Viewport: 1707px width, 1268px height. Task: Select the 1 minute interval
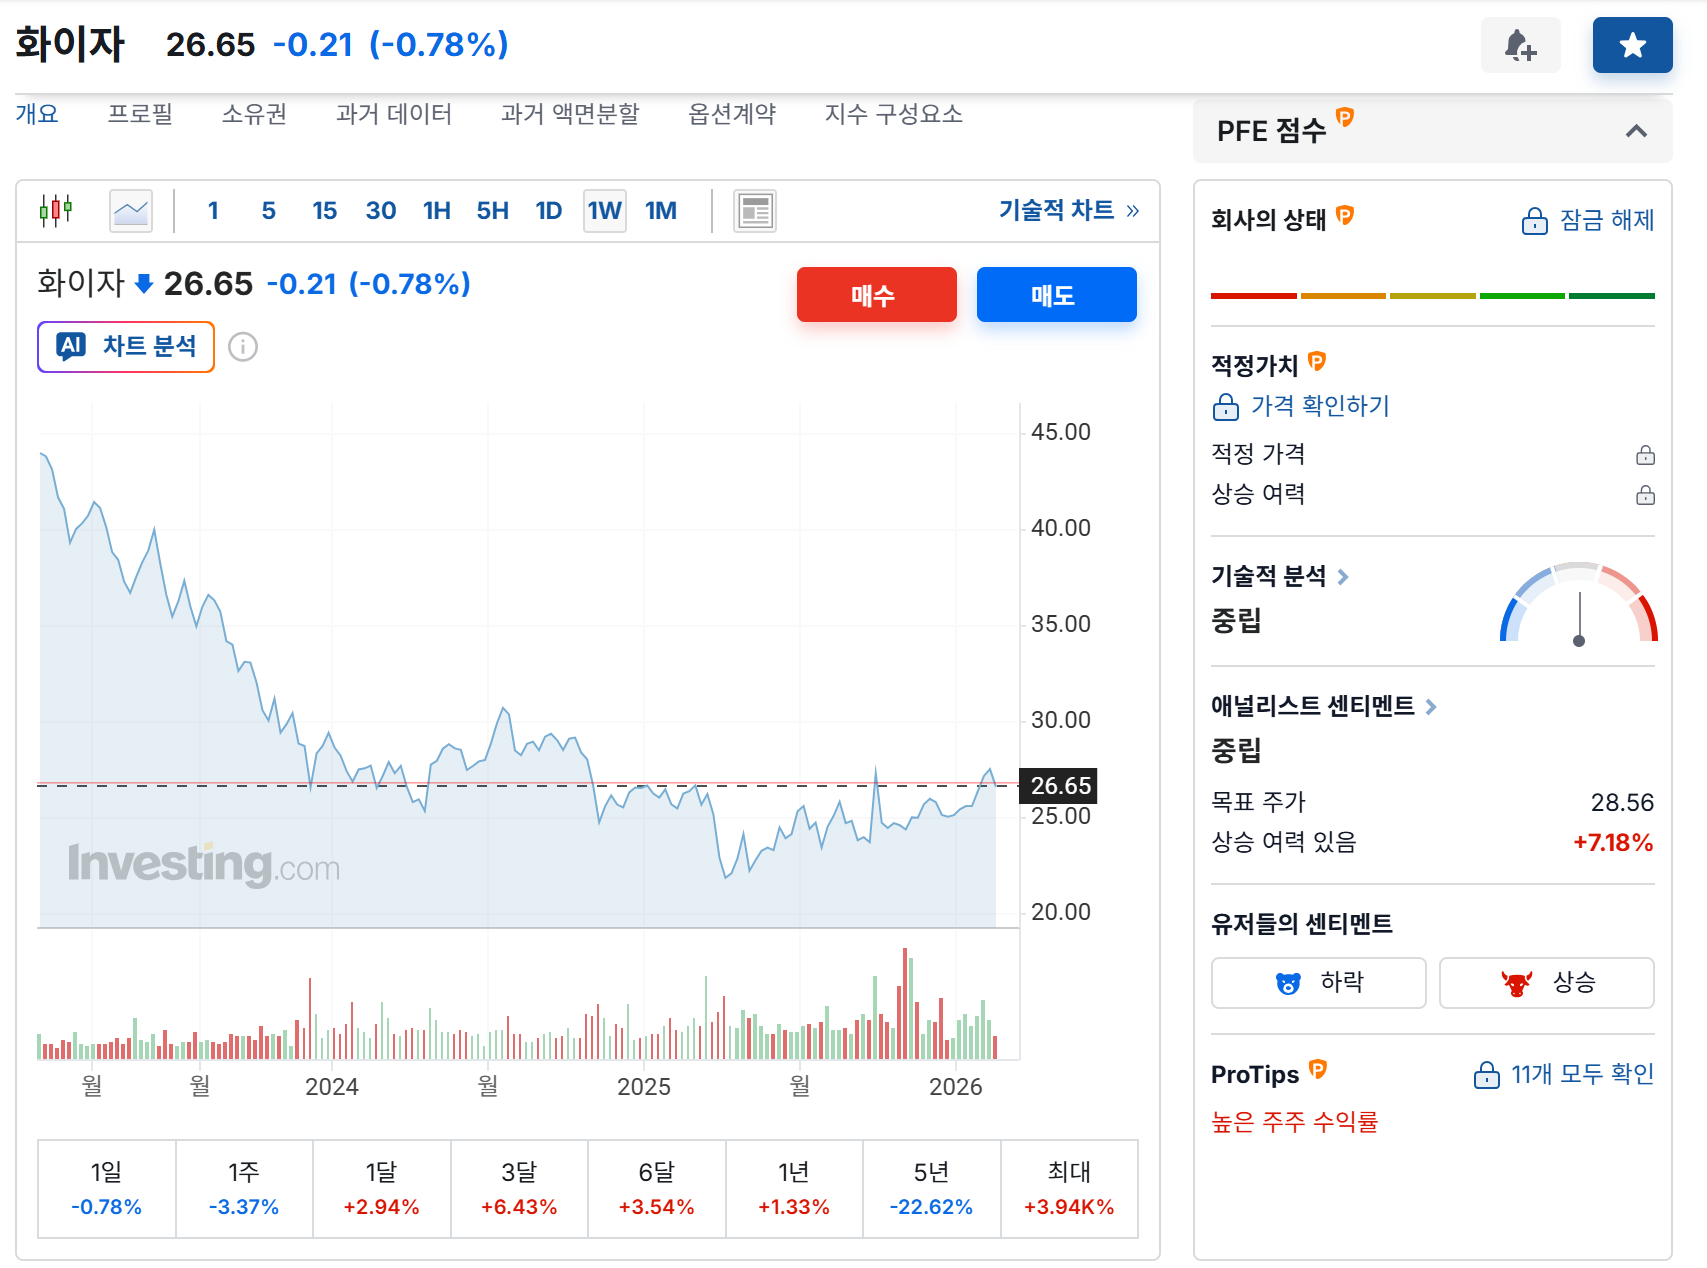(213, 210)
